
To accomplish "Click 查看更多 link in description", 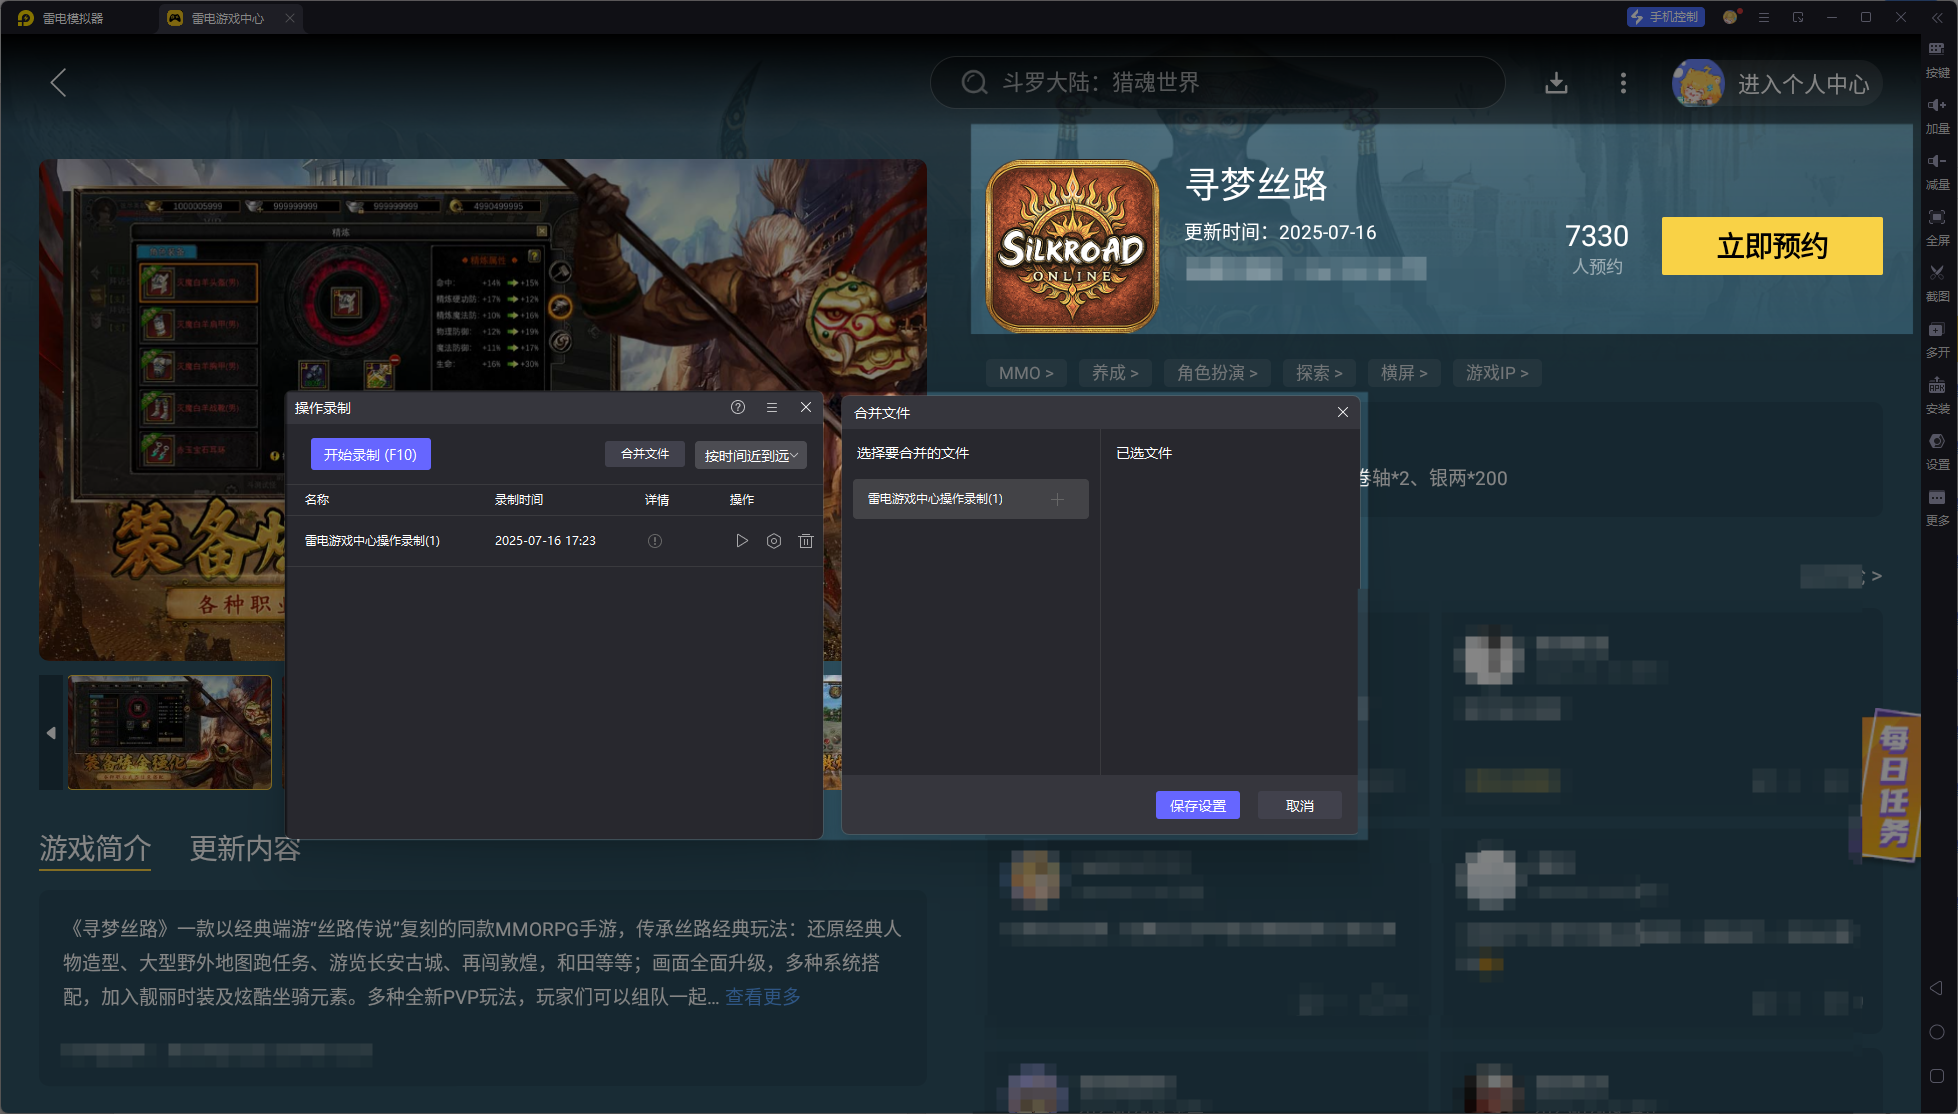I will pos(763,997).
